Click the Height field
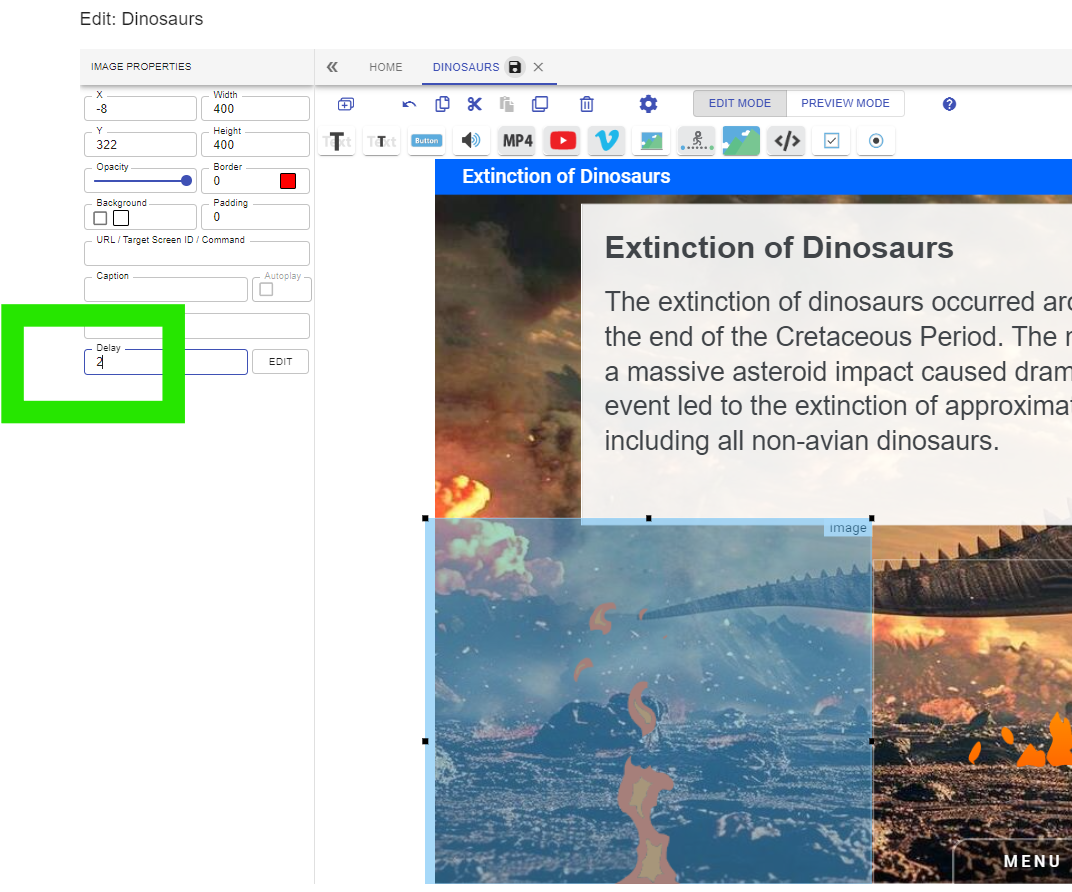1072x892 pixels. 256,145
